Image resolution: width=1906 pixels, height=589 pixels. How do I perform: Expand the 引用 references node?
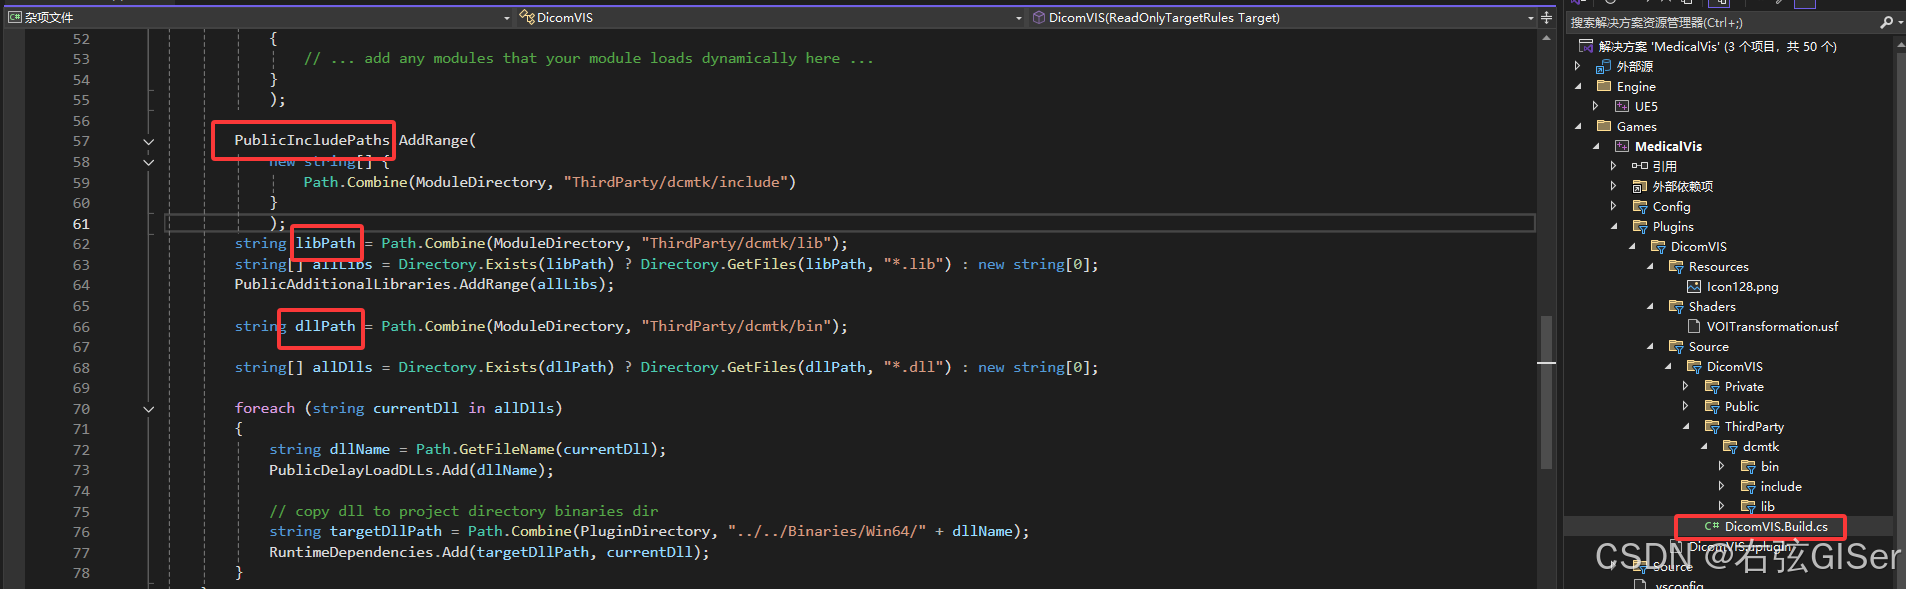click(x=1613, y=166)
